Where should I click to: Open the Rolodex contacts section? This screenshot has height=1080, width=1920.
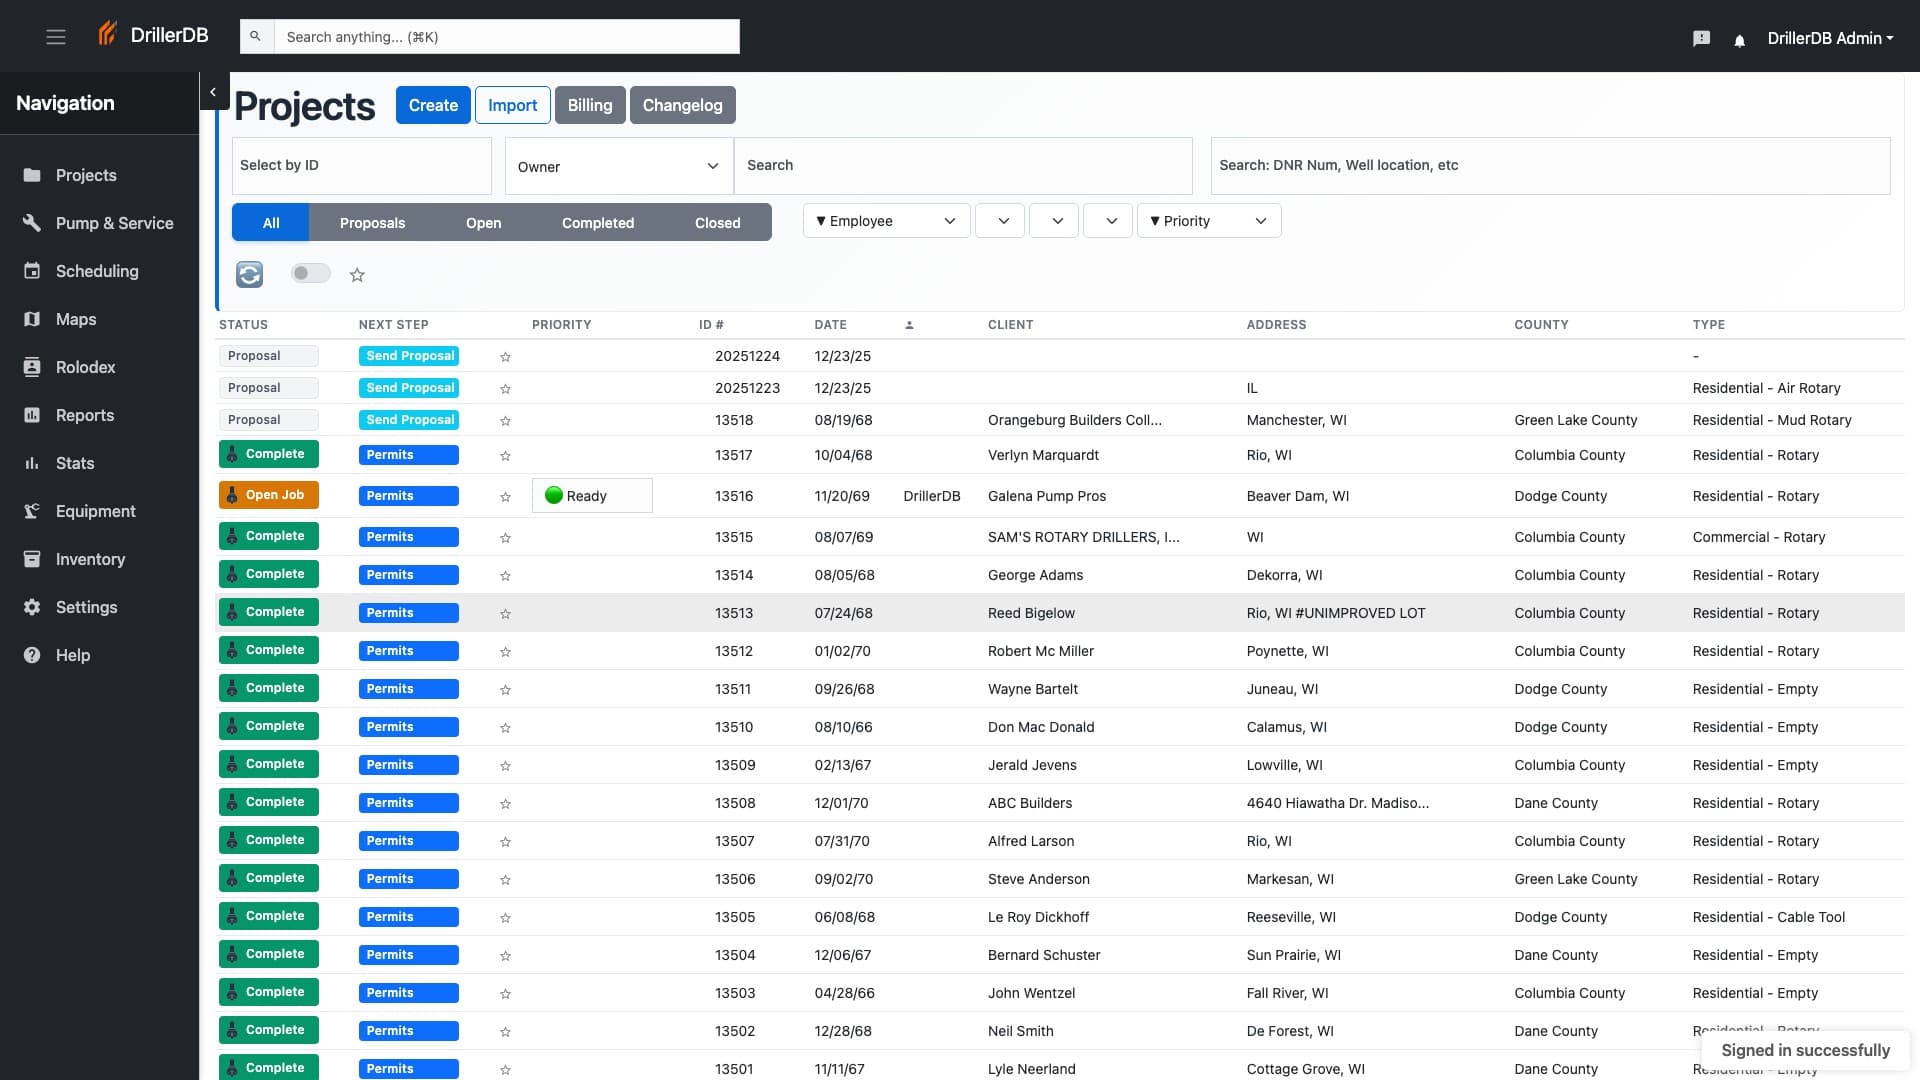pos(84,367)
